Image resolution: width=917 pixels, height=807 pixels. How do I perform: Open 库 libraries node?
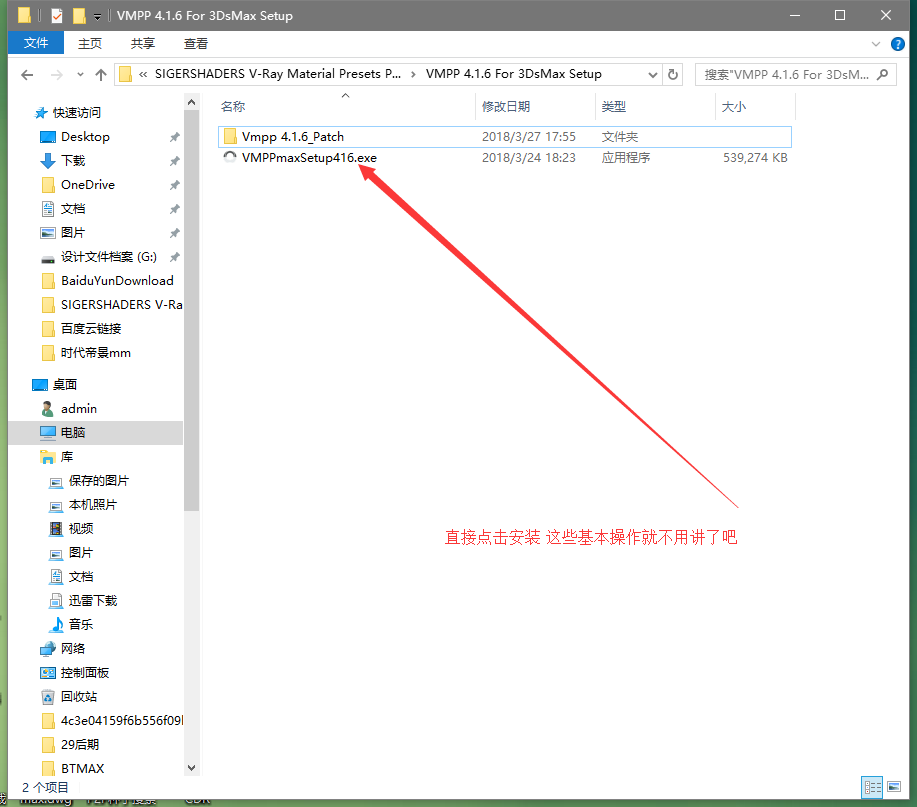67,457
